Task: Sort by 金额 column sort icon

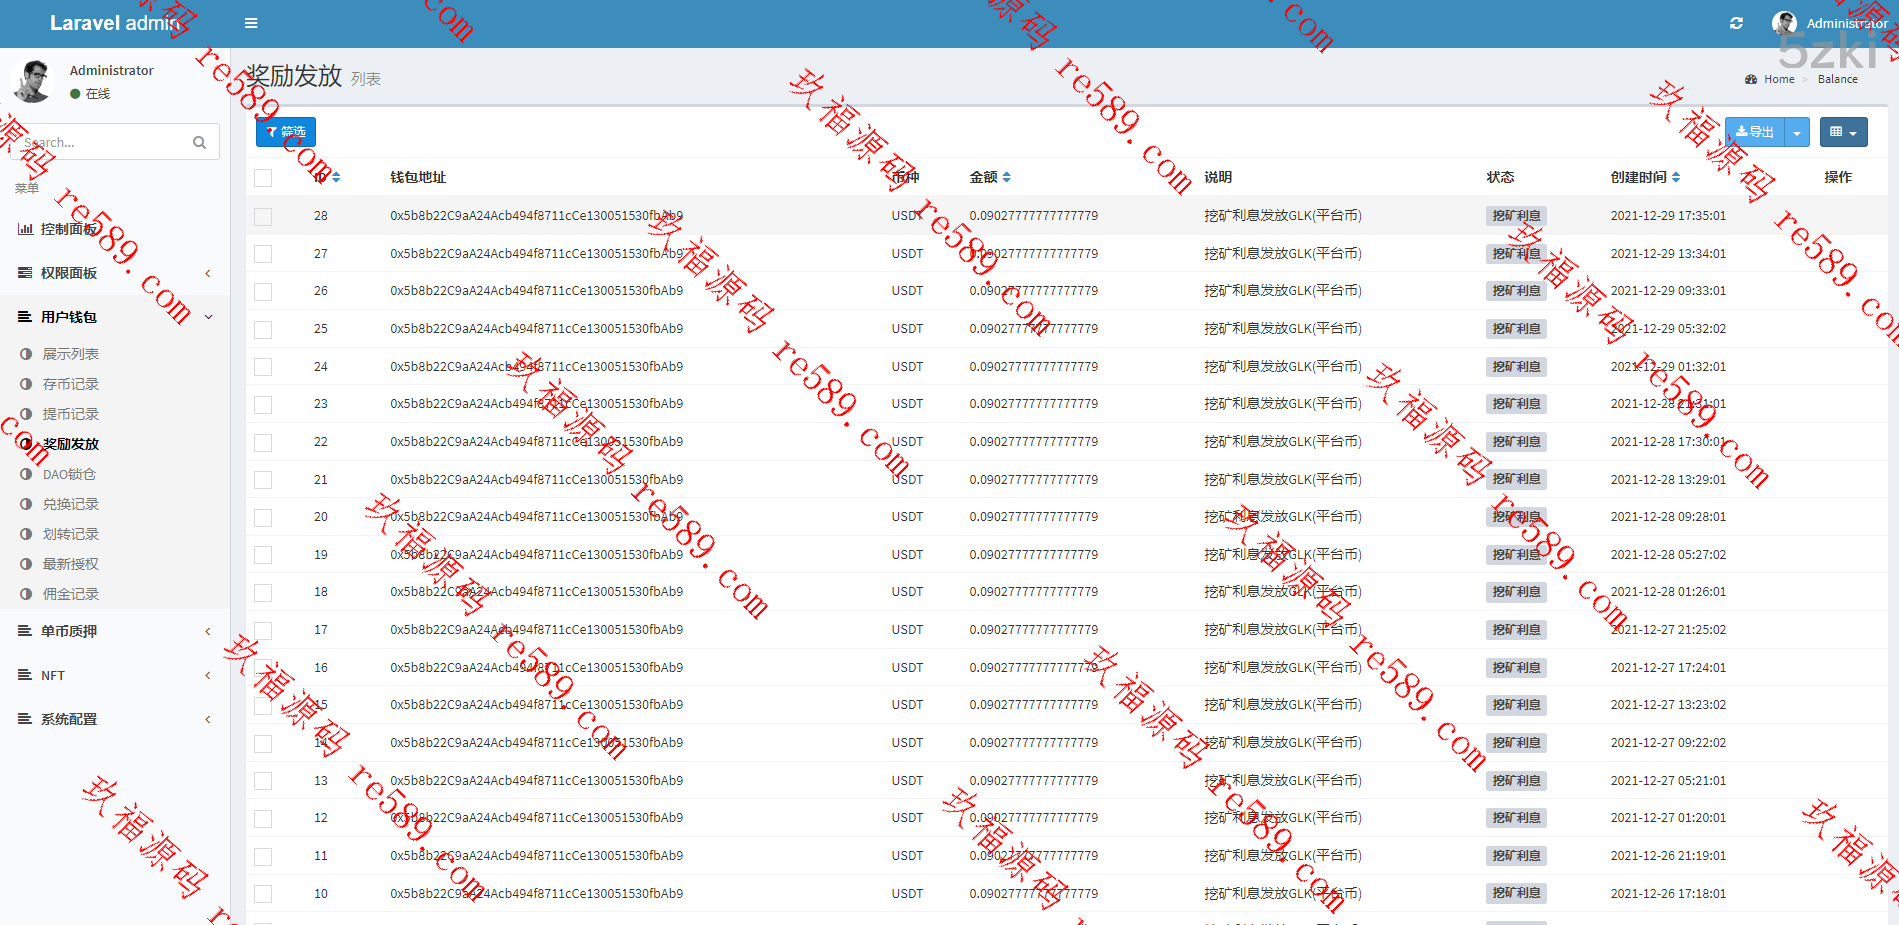Action: click(1007, 178)
